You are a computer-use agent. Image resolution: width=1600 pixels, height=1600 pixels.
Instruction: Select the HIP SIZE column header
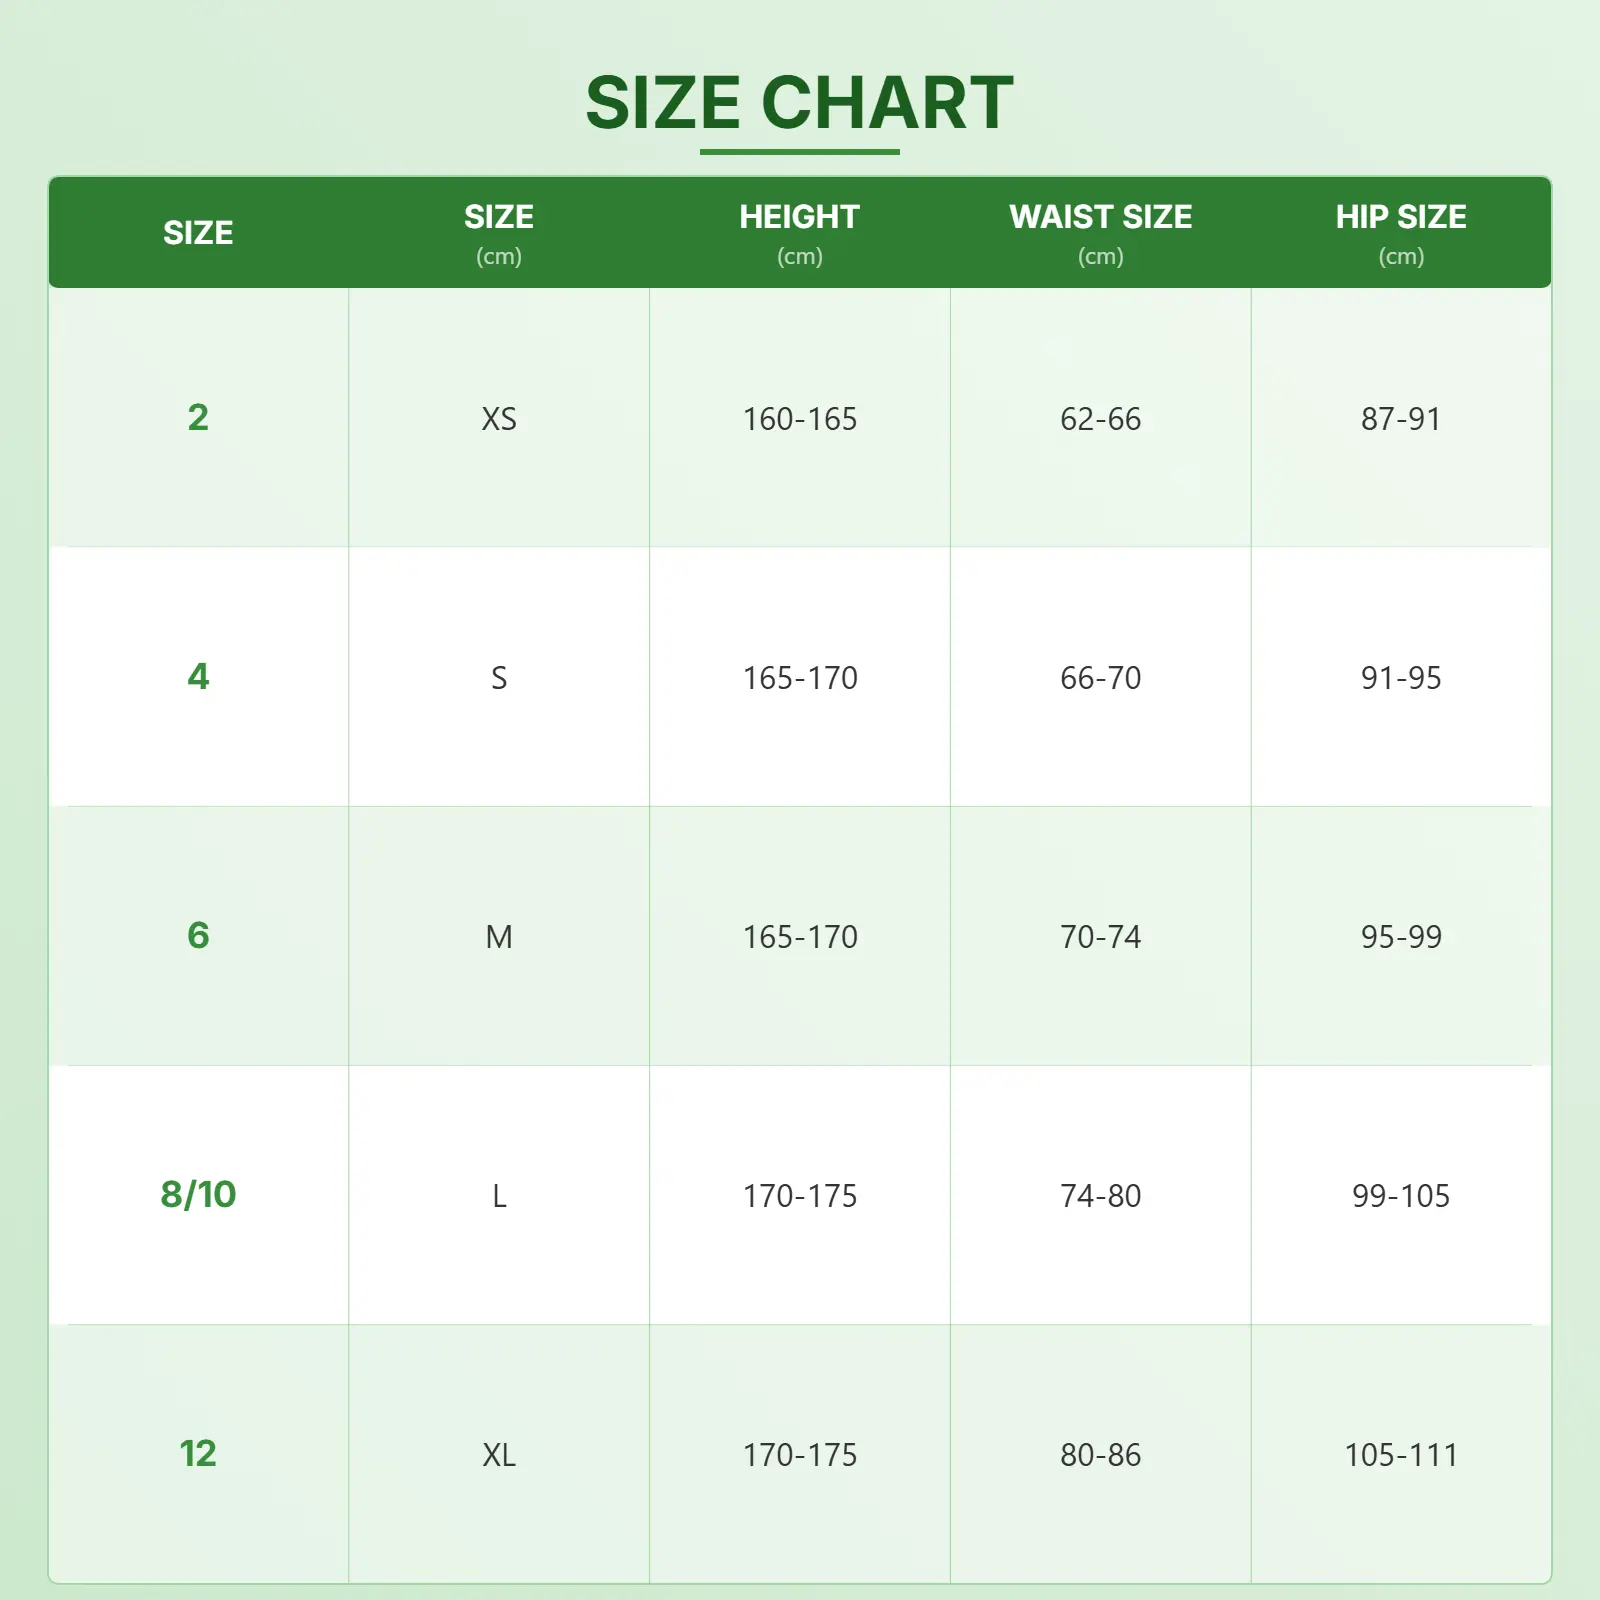(x=1401, y=232)
